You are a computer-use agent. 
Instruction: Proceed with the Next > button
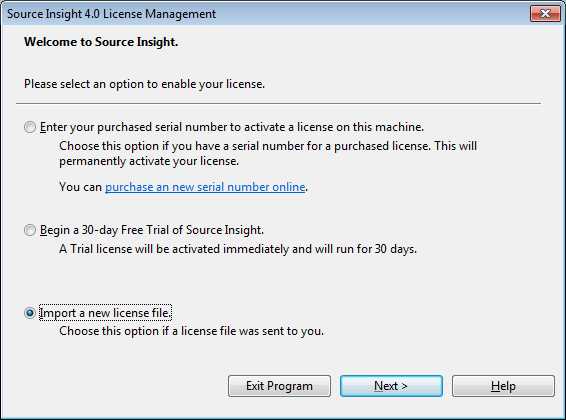[x=391, y=386]
